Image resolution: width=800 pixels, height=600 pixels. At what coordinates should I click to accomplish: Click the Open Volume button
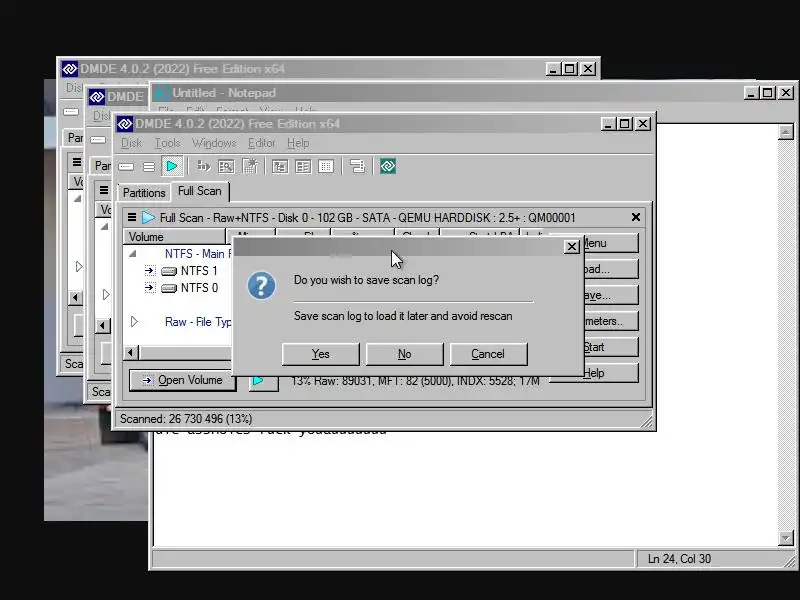[183, 380]
